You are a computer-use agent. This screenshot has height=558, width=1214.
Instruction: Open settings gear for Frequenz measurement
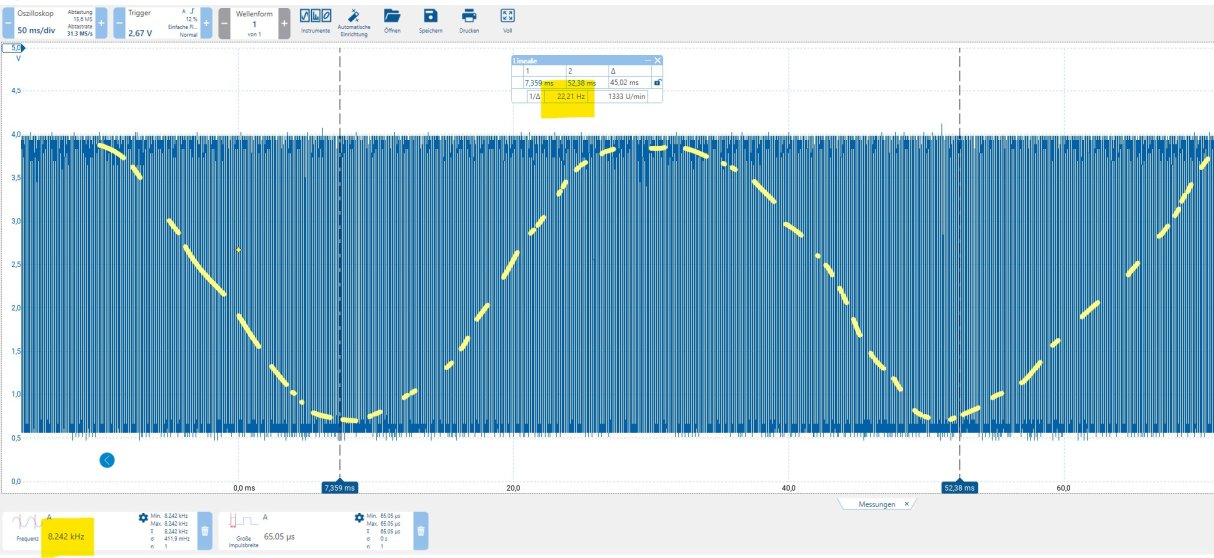[x=143, y=517]
